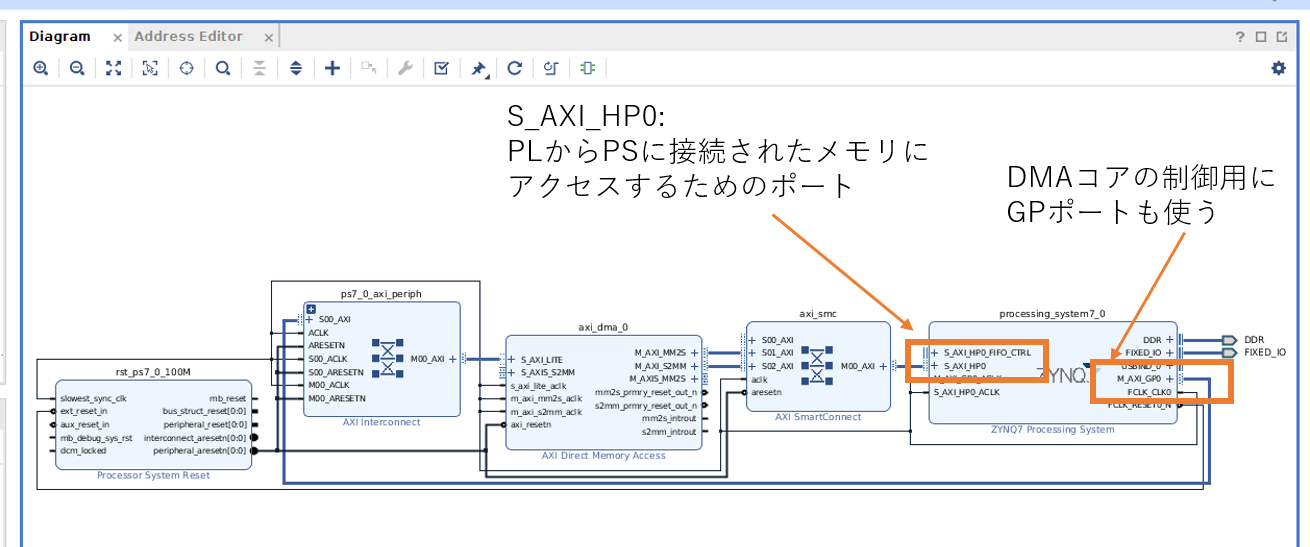
Task: Fit the diagram with Zoom Fit icon
Action: (x=114, y=69)
